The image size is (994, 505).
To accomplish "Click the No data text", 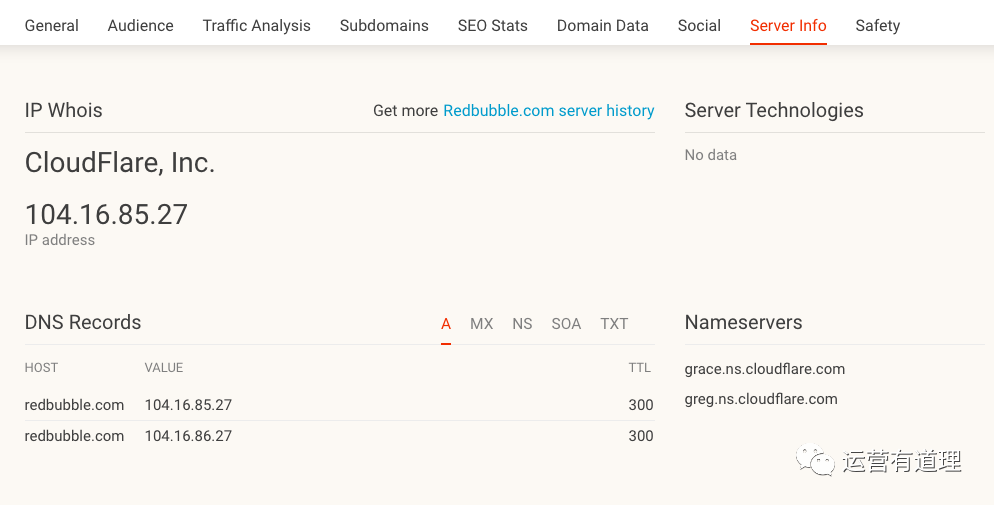I will pyautogui.click(x=711, y=155).
